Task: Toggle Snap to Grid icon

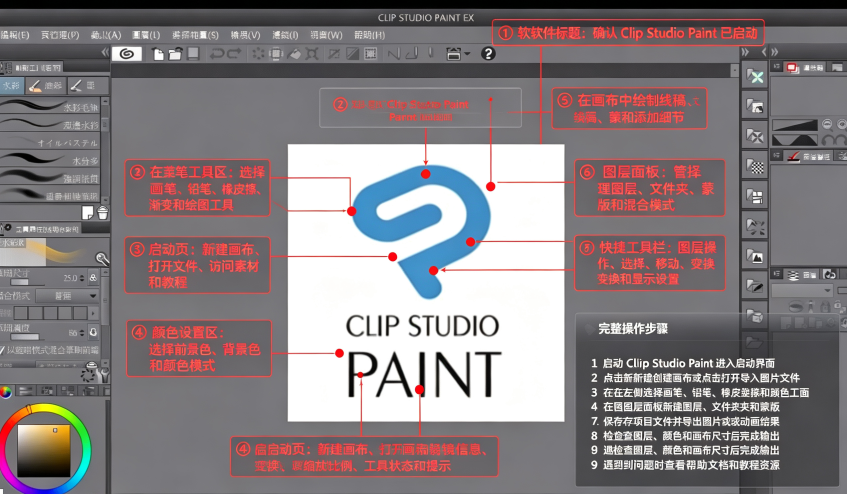Action: 431,53
